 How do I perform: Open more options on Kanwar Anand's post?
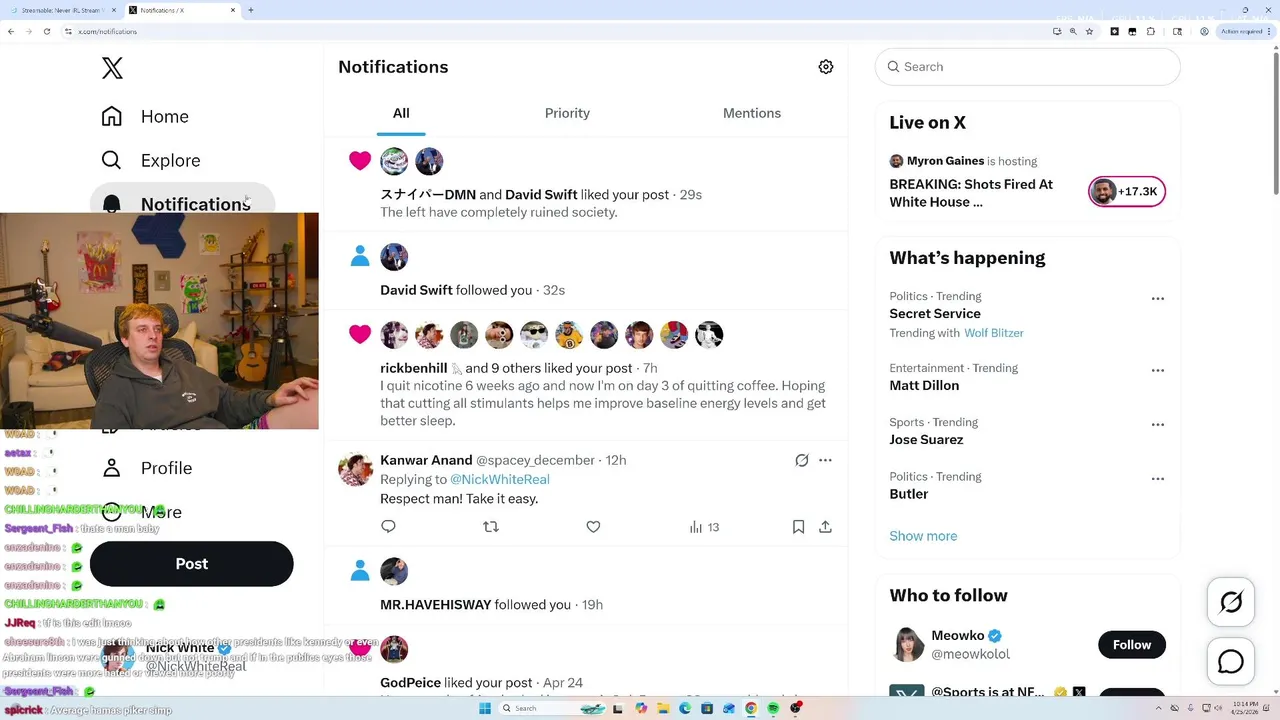(825, 460)
